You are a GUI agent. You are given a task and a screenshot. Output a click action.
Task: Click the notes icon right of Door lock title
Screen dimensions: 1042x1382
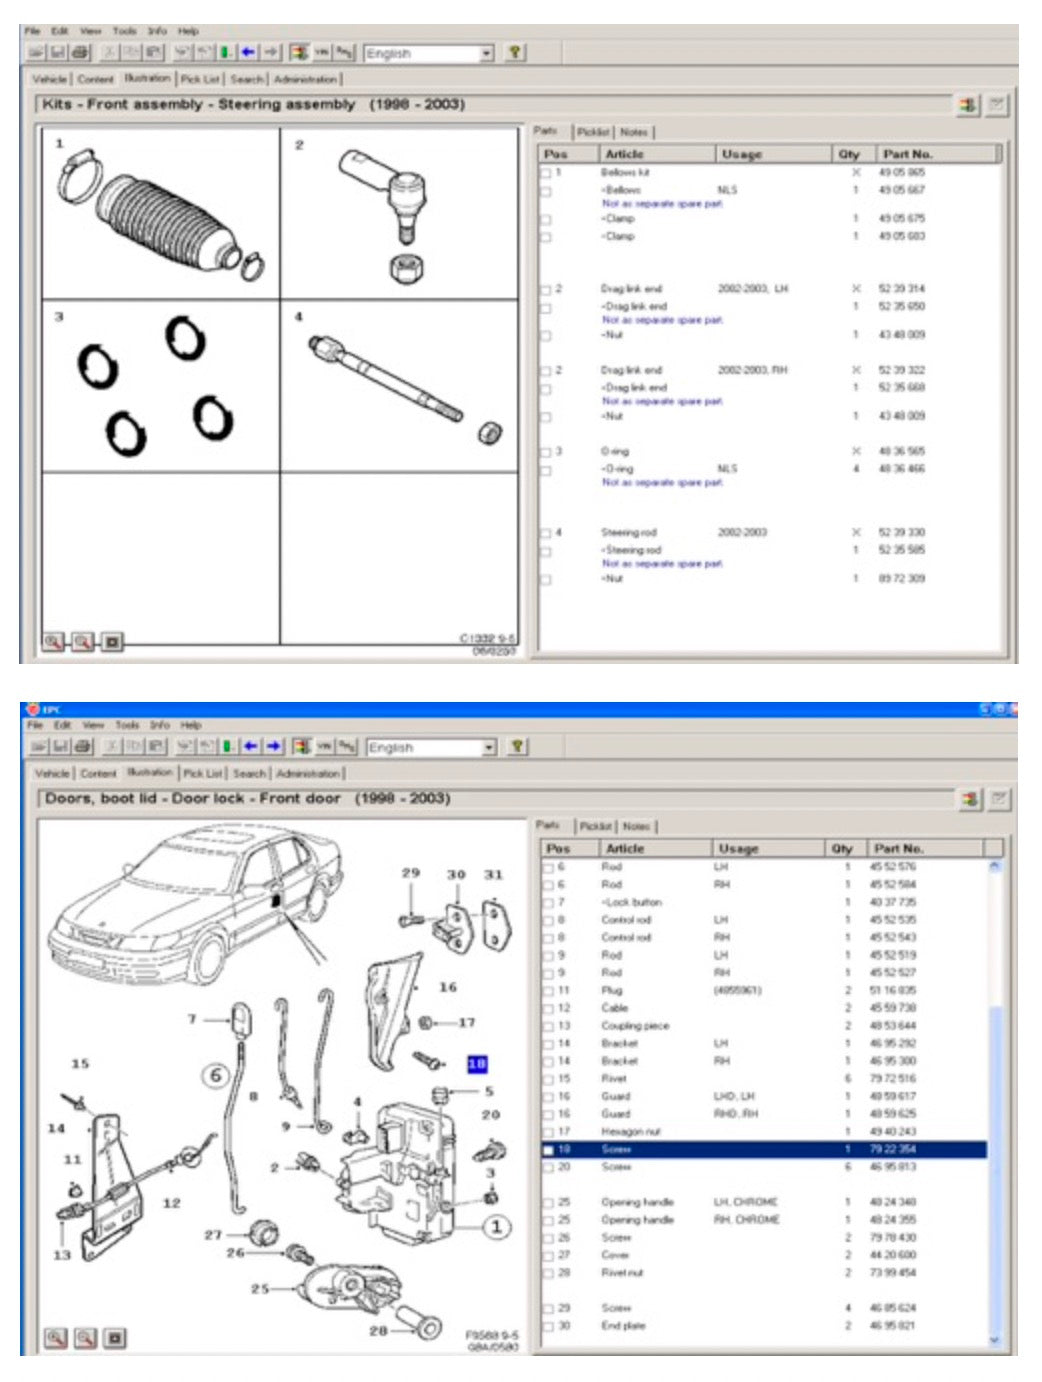point(998,799)
